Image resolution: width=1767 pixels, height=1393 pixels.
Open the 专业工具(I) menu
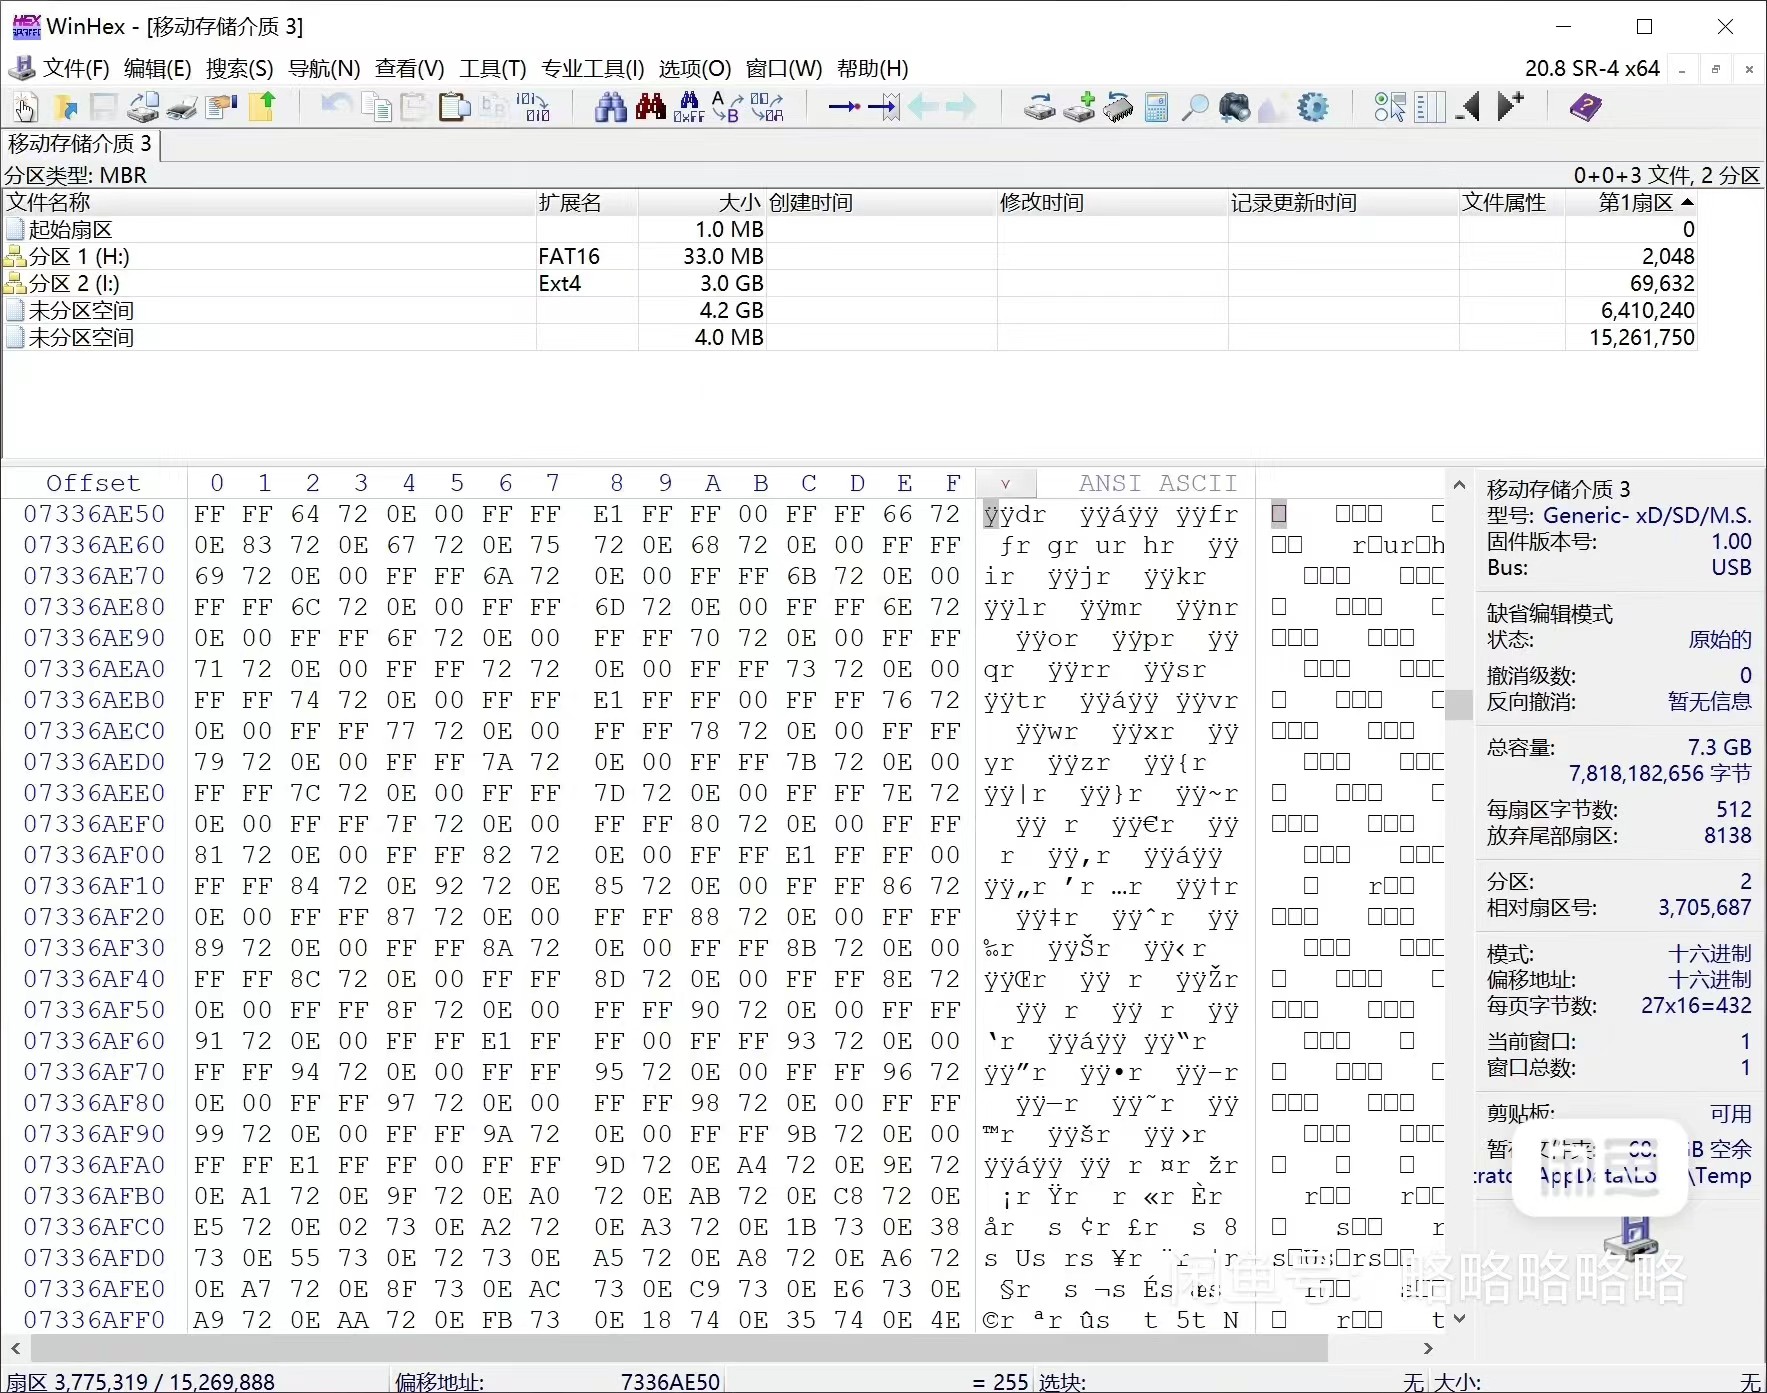[x=592, y=68]
